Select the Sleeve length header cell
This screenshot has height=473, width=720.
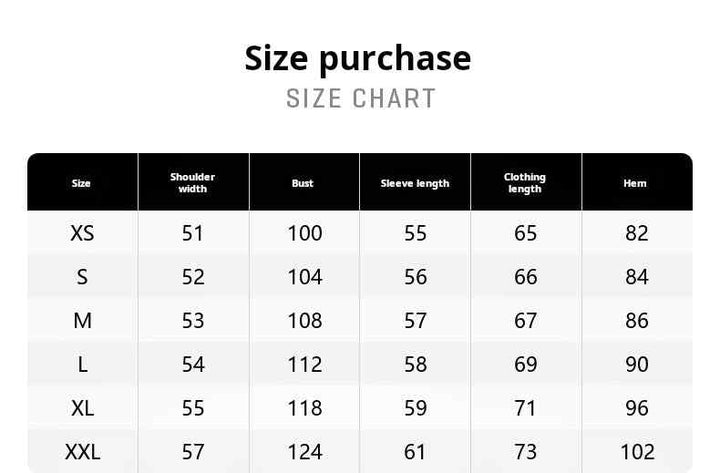coord(415,183)
